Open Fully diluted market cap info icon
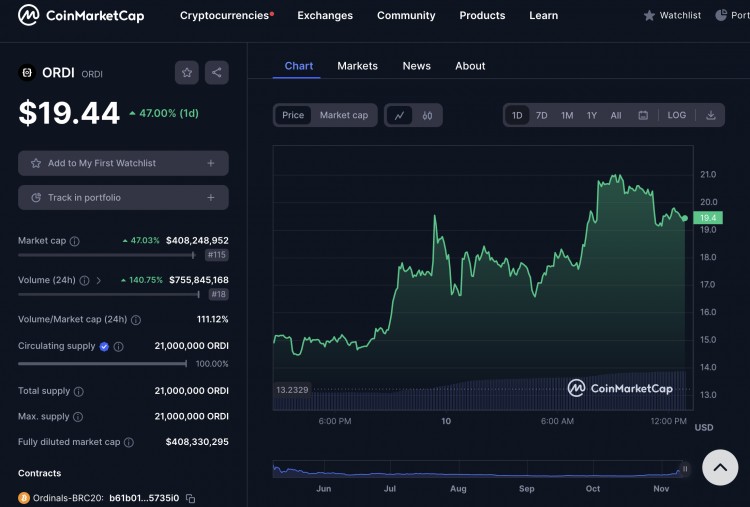 pyautogui.click(x=129, y=442)
